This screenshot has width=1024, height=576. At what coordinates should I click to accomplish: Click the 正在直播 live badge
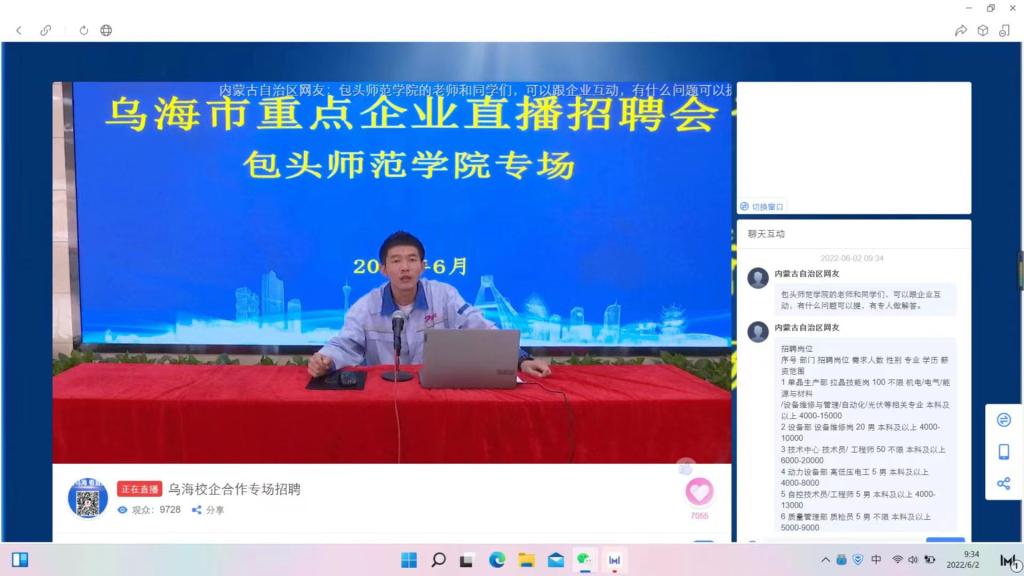click(139, 489)
